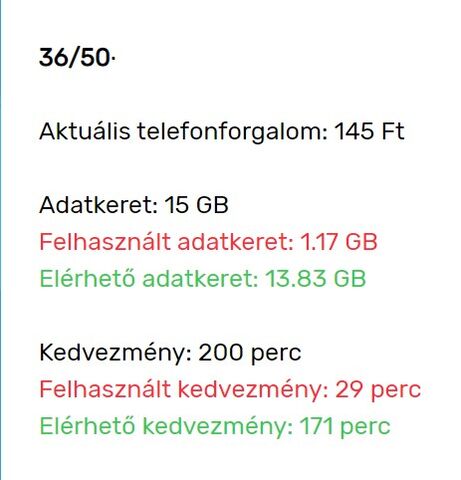This screenshot has width=461, height=480.
Task: Select the black Kedvezmény label
Action: [x=116, y=352]
